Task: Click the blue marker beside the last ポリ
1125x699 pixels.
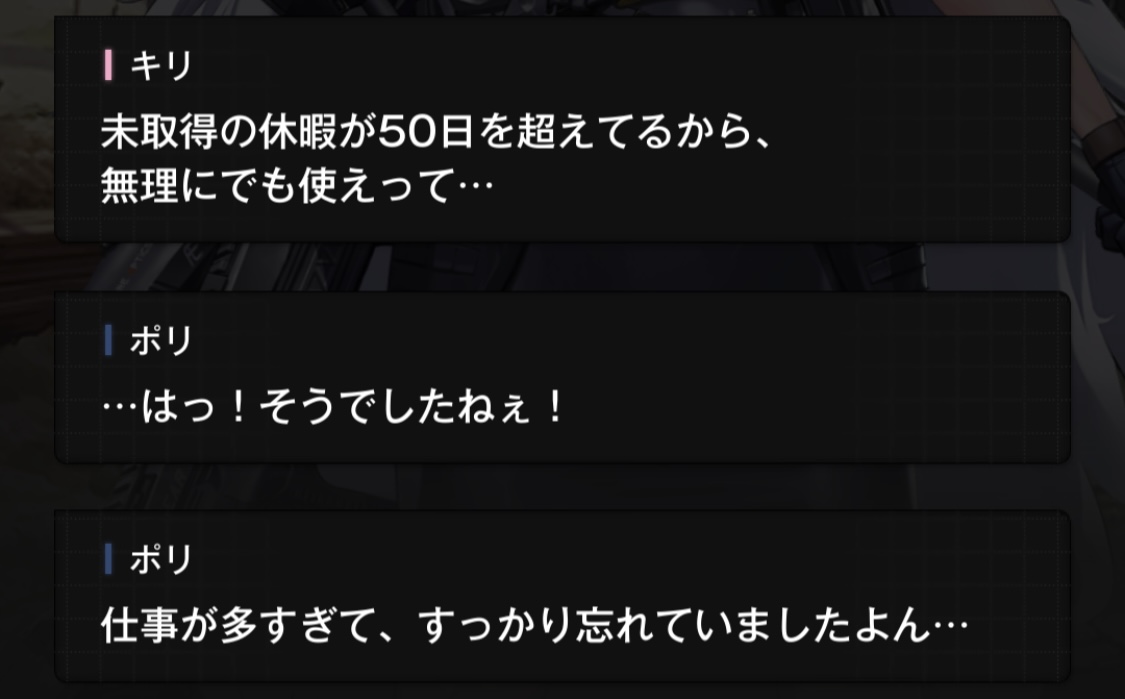Action: 108,559
